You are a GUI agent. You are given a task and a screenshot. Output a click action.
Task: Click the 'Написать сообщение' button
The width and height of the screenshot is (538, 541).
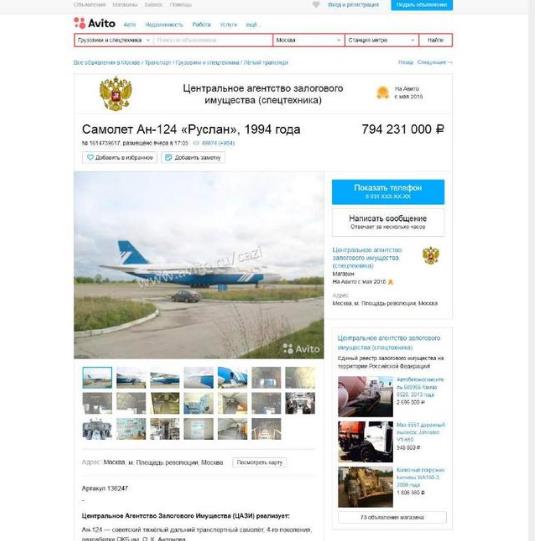388,222
